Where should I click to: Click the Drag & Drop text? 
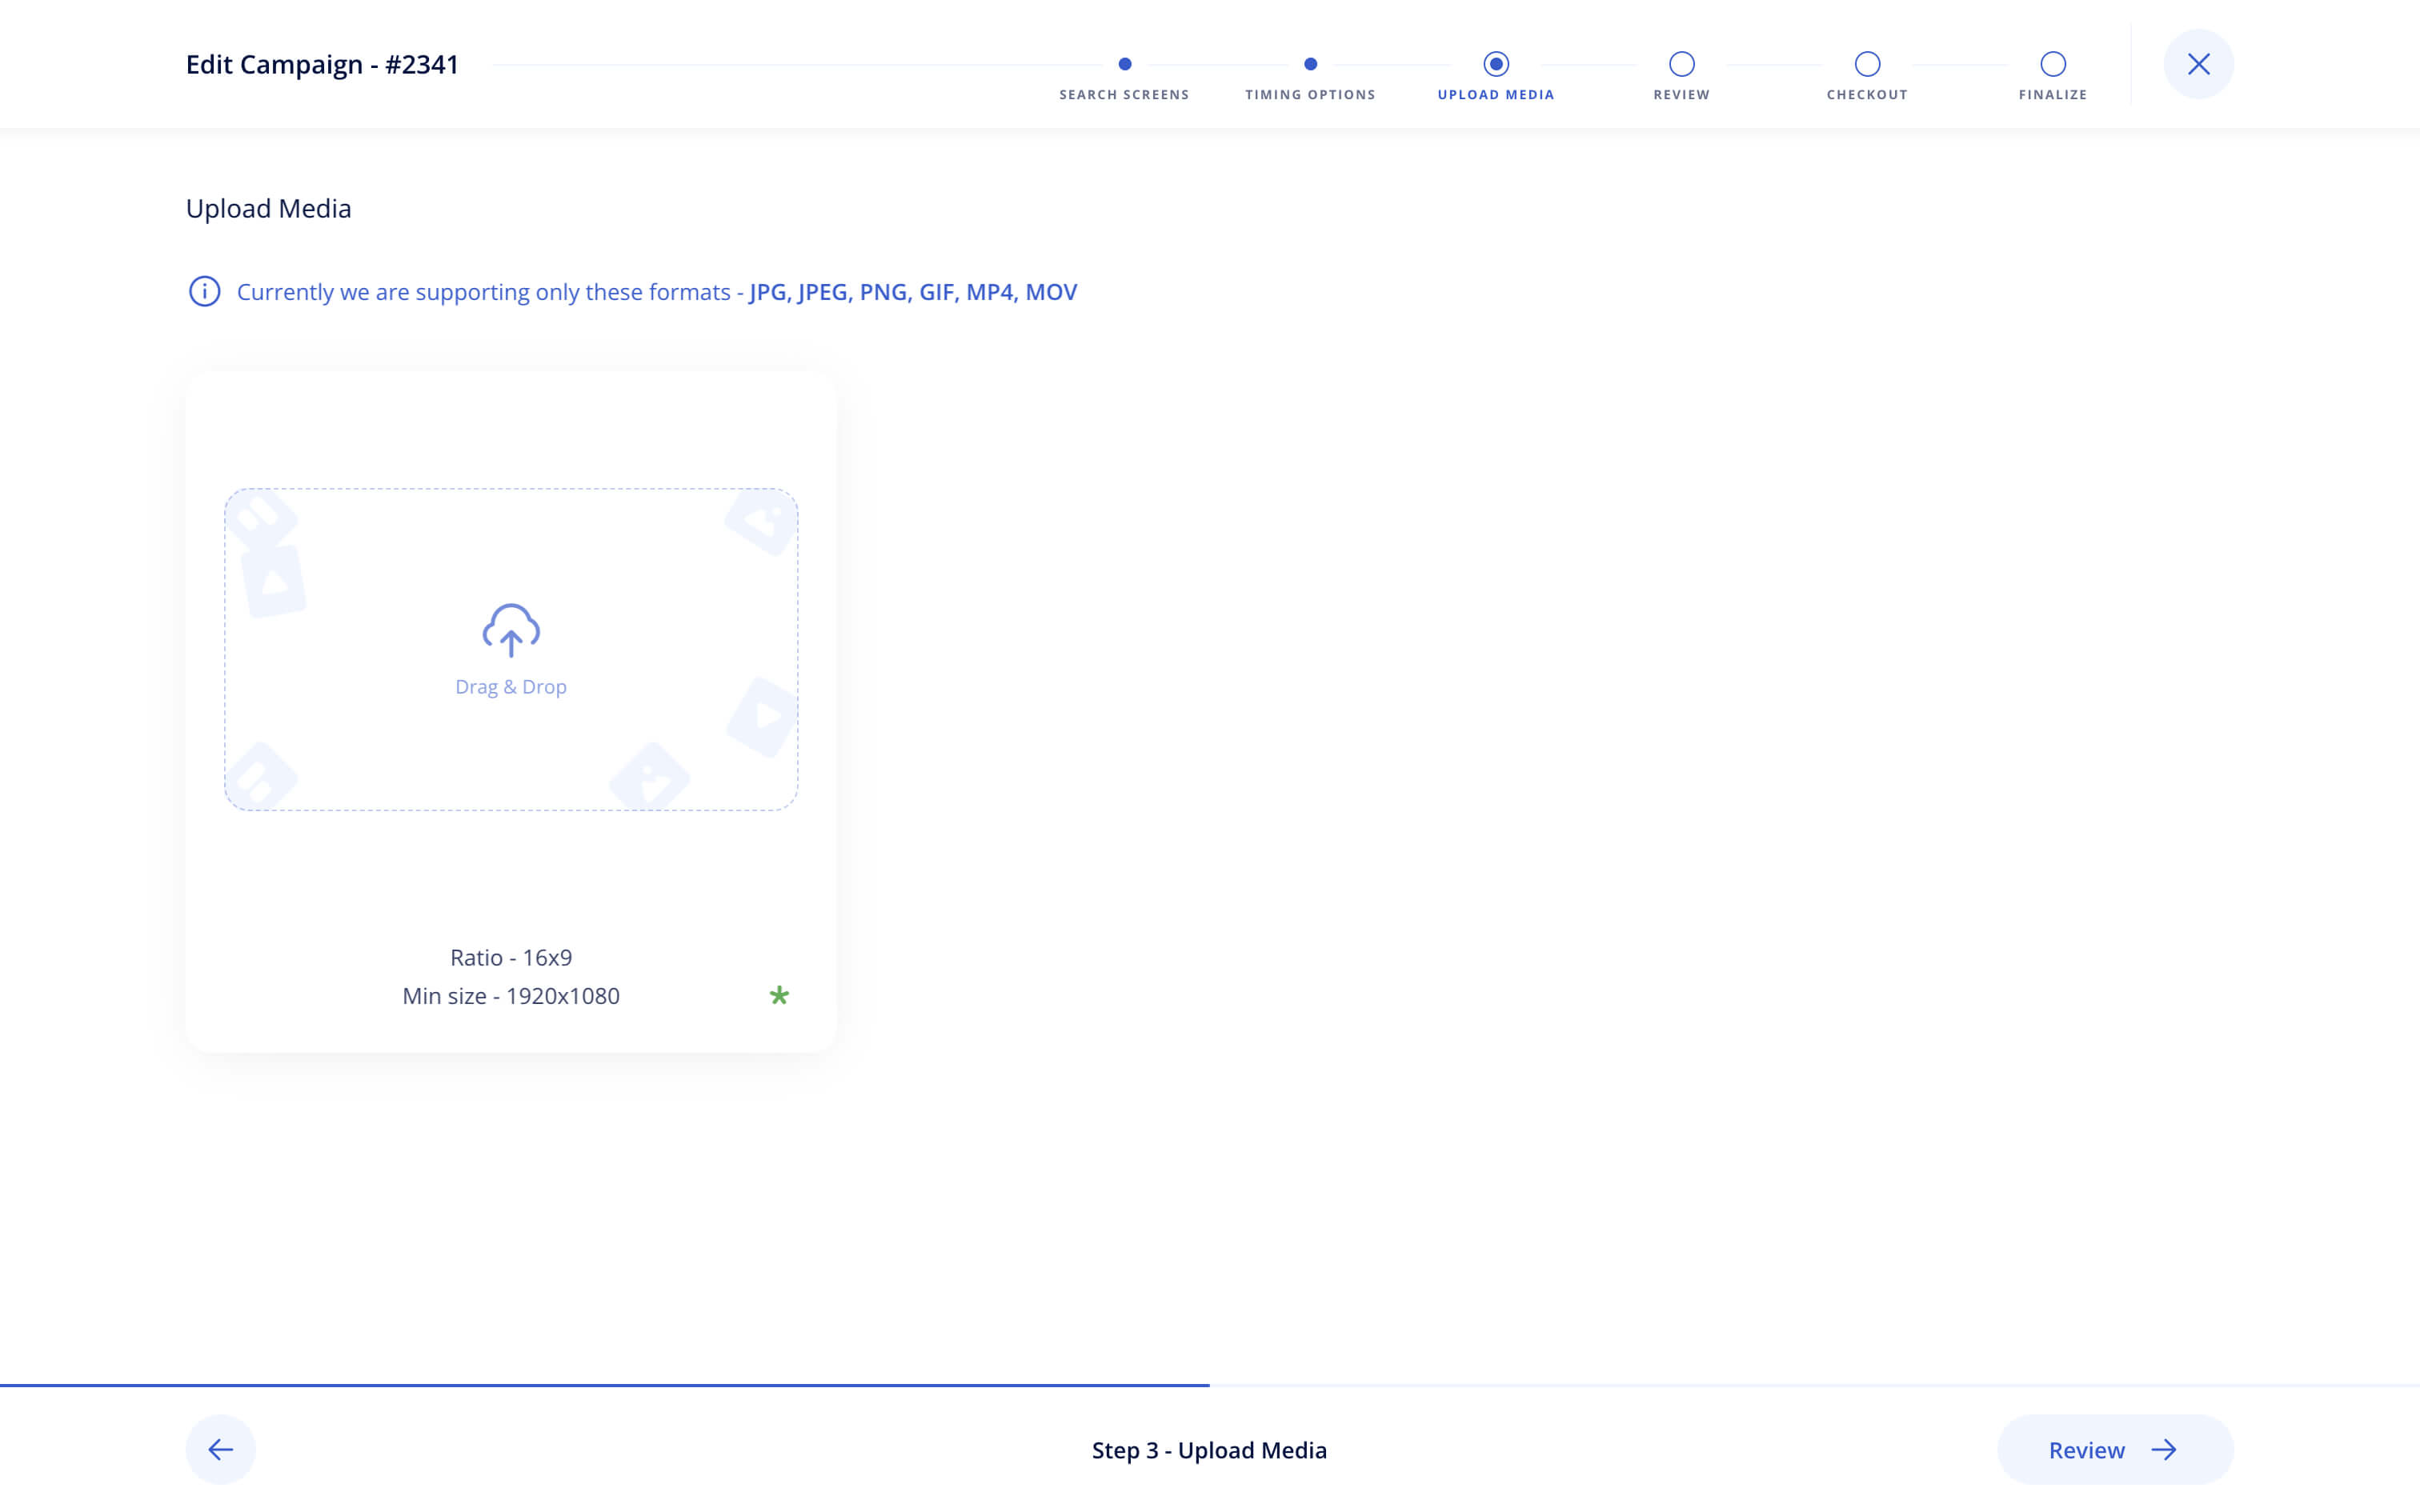(x=511, y=687)
